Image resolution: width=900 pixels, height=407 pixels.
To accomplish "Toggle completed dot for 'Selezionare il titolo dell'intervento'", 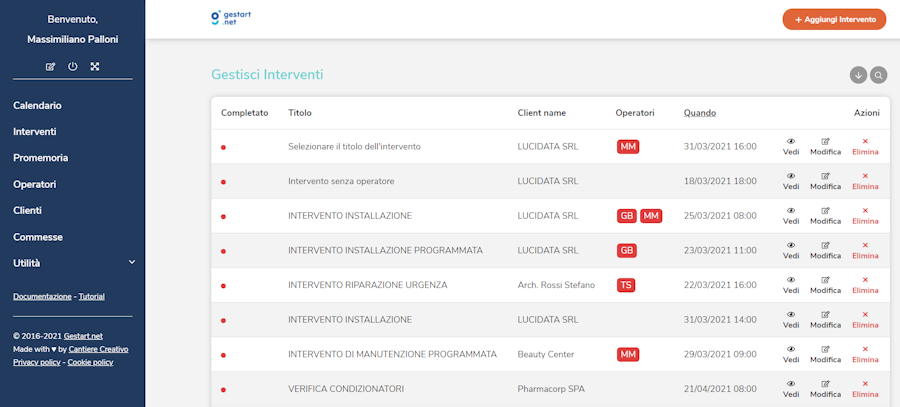I will coord(223,148).
